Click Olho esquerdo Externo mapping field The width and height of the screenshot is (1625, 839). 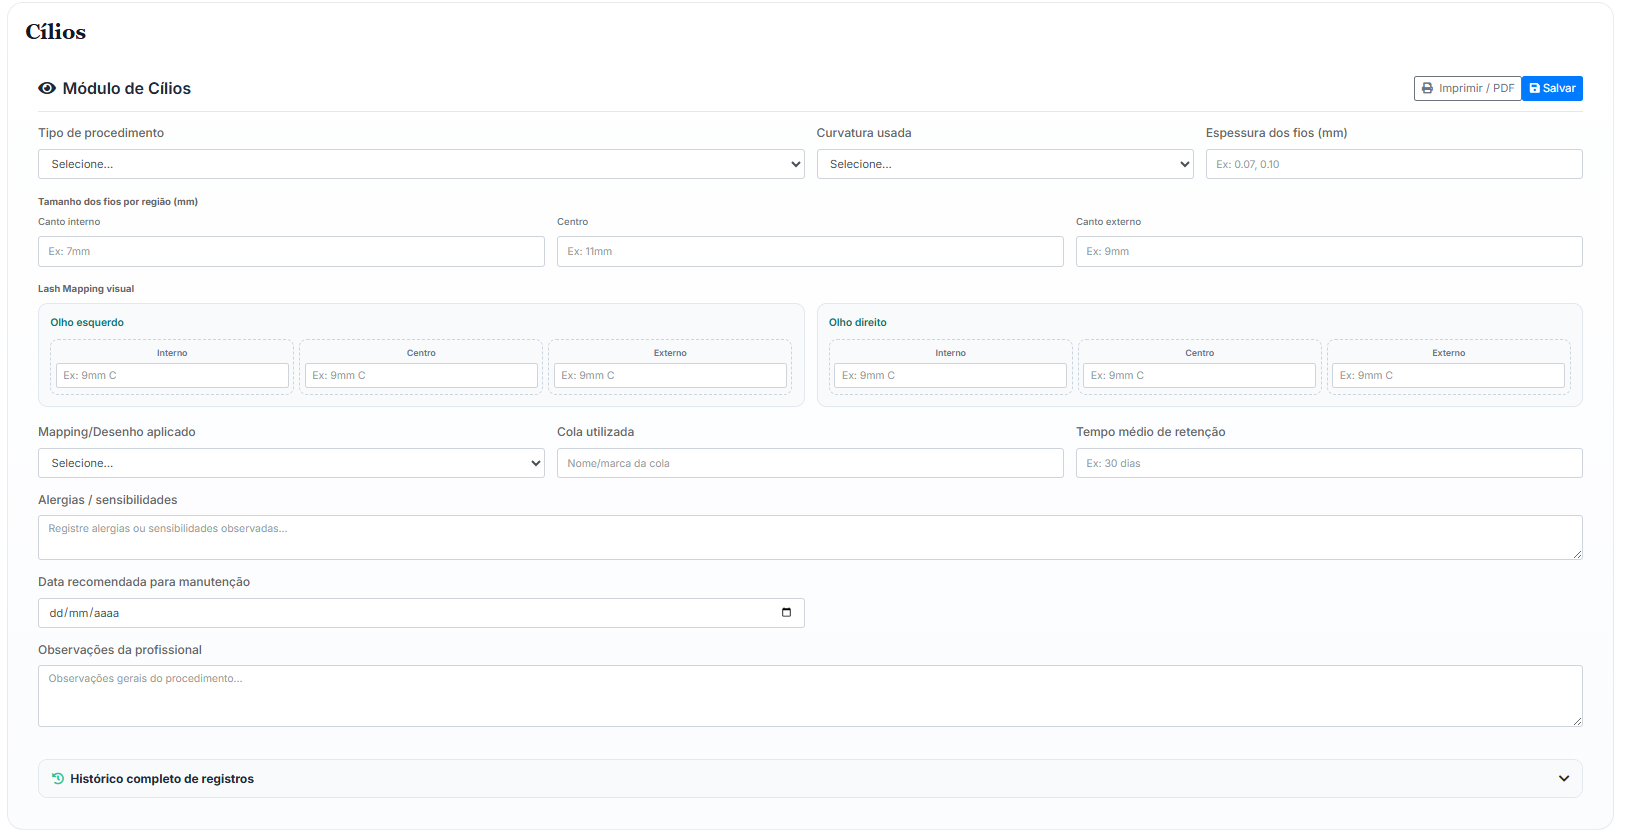[x=670, y=375]
